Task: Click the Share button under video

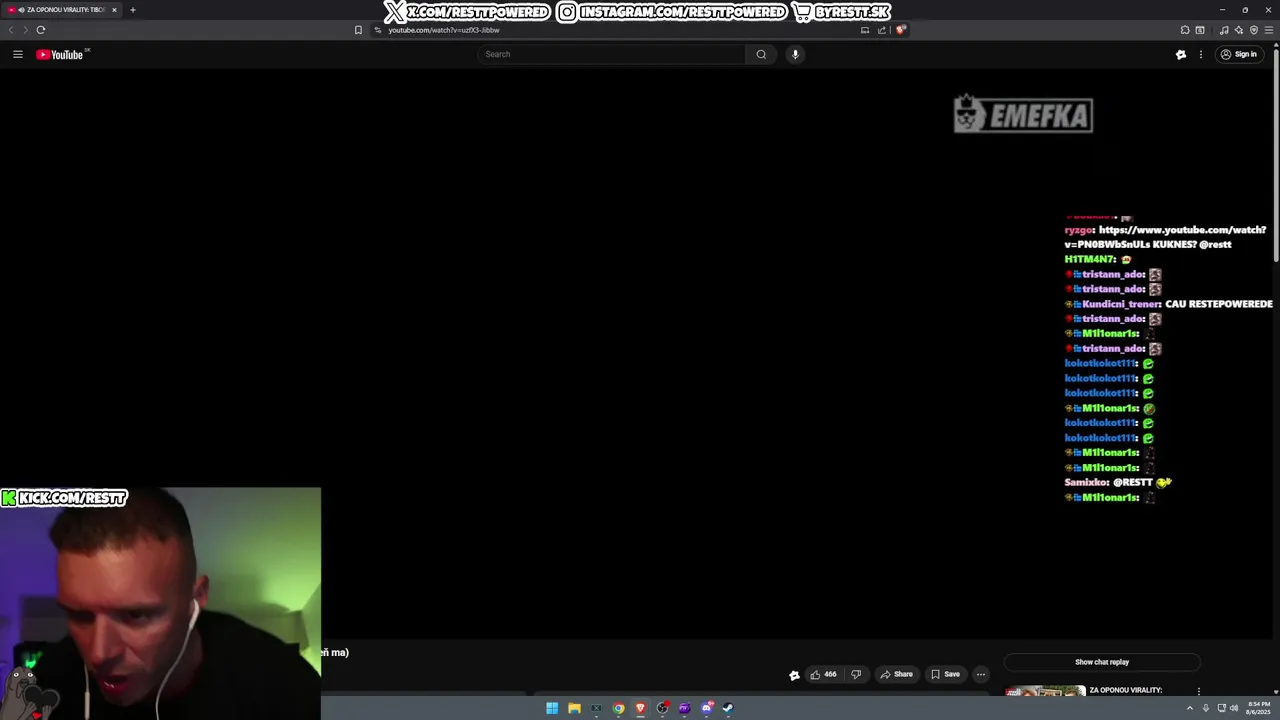Action: pos(896,674)
